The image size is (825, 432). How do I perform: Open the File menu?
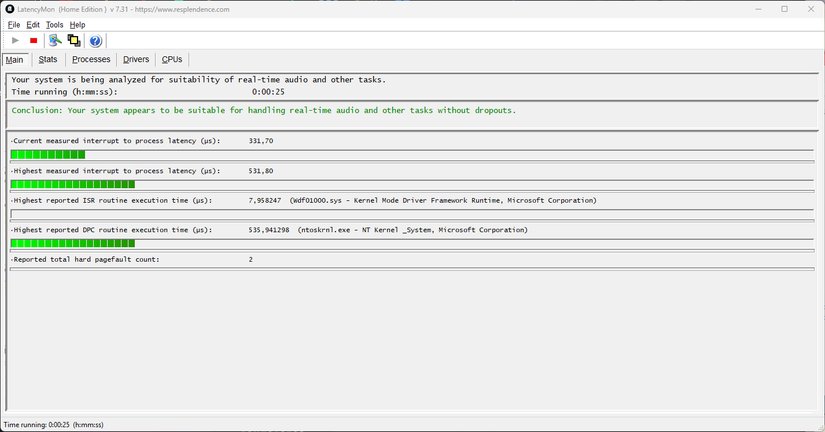14,25
